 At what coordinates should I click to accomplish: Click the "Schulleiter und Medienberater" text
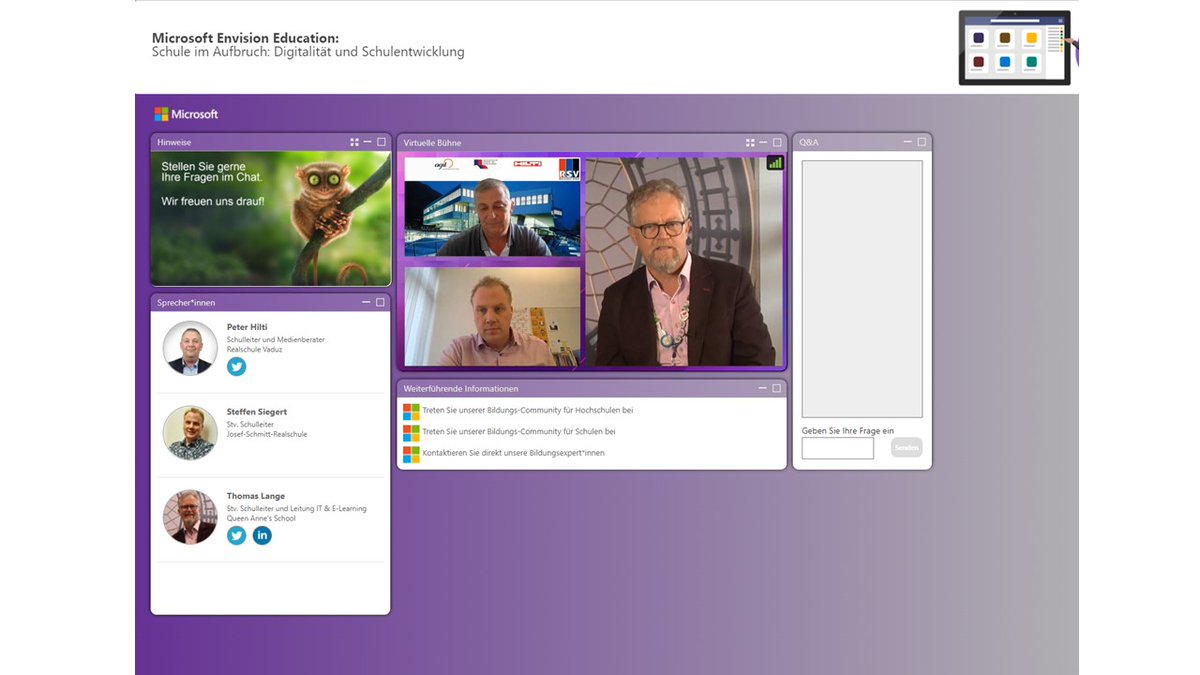[276, 340]
